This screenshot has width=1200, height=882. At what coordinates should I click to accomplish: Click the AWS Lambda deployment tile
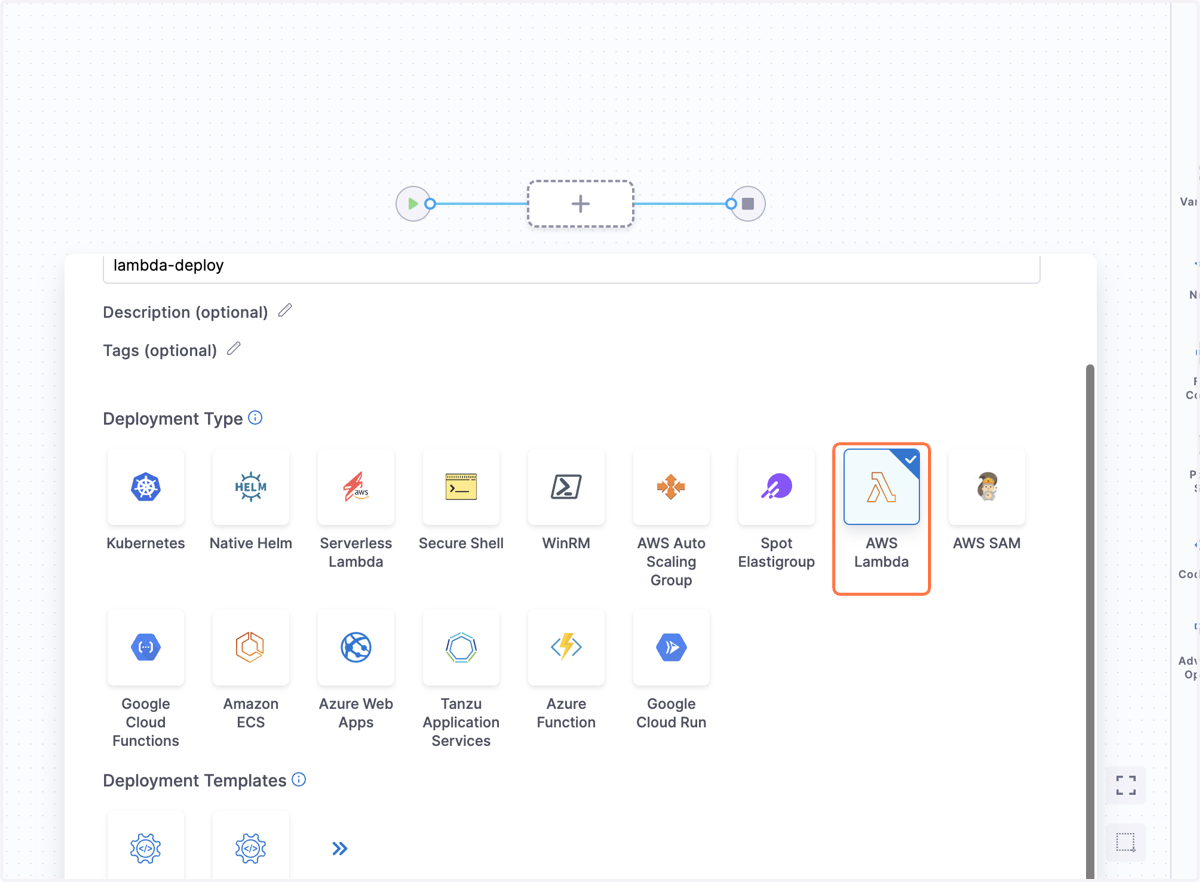[x=881, y=487]
